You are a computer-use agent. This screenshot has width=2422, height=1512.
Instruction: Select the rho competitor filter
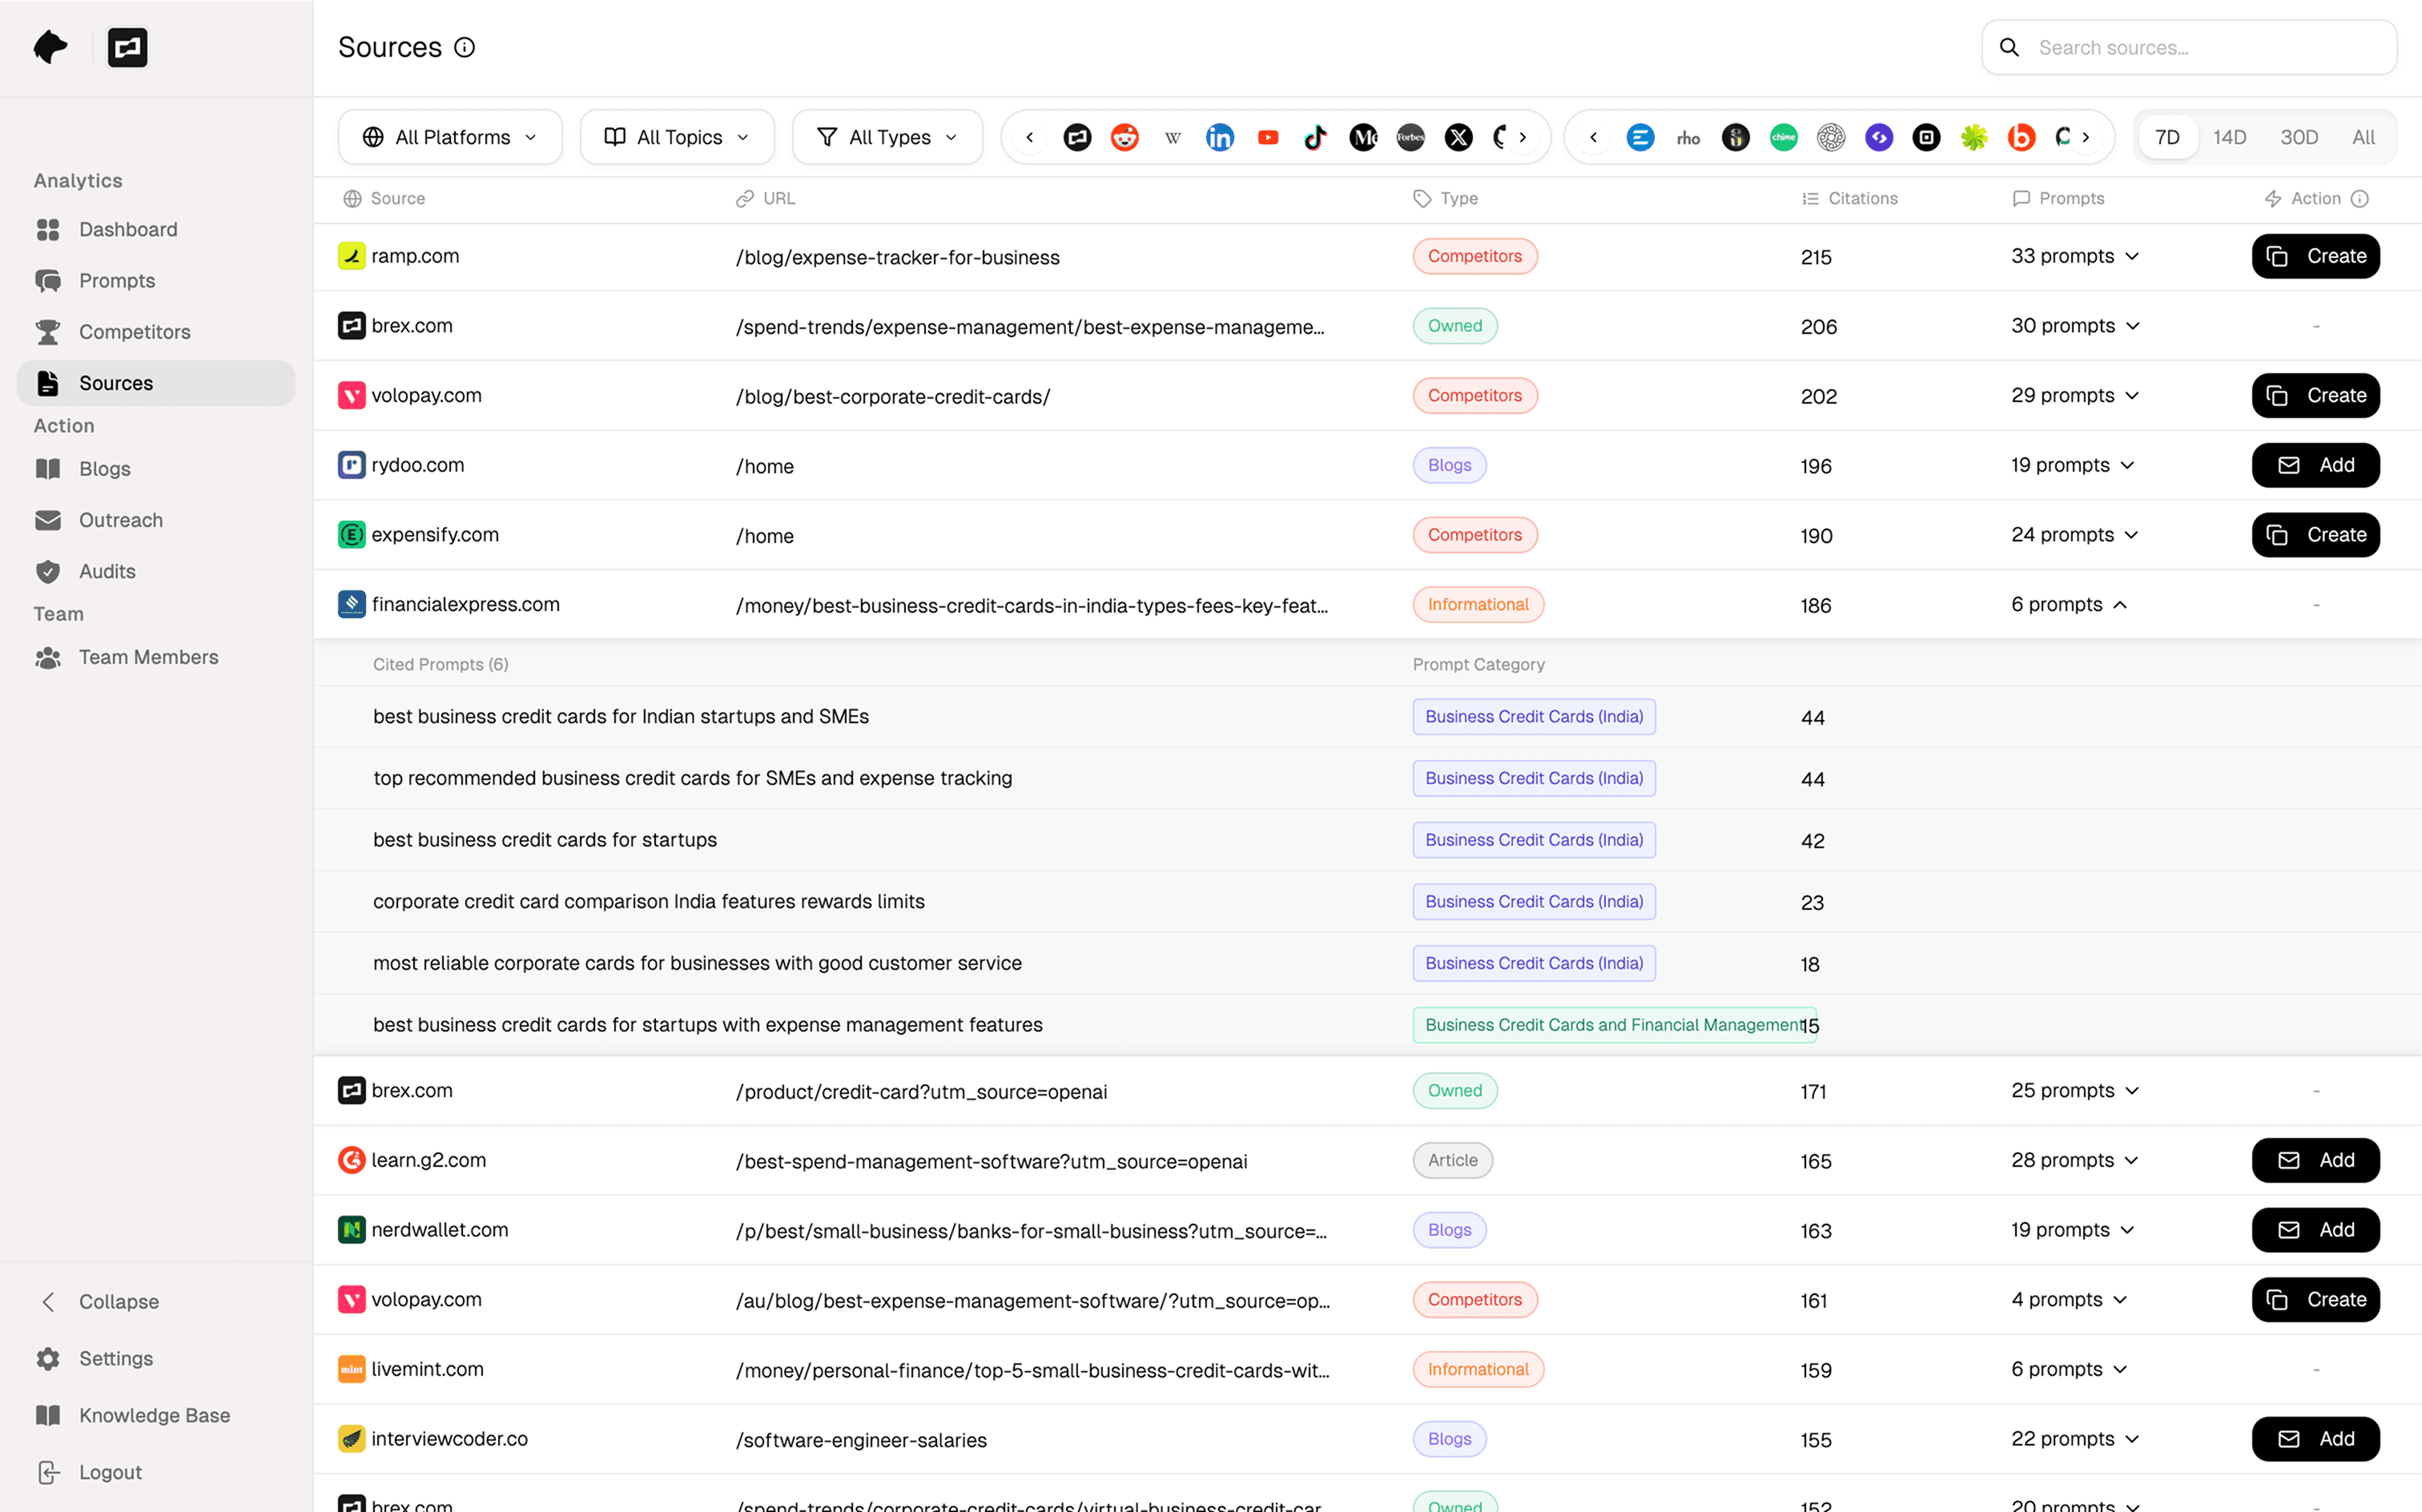tap(1688, 137)
